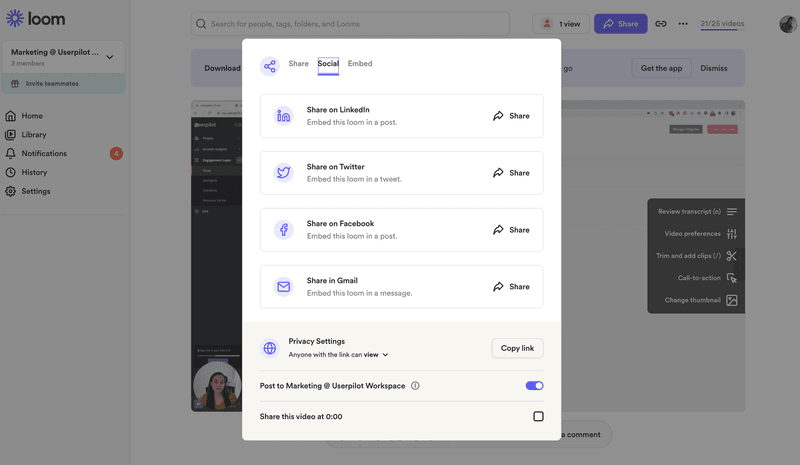This screenshot has width=800, height=465.
Task: Click the Copy link button
Action: click(x=517, y=348)
